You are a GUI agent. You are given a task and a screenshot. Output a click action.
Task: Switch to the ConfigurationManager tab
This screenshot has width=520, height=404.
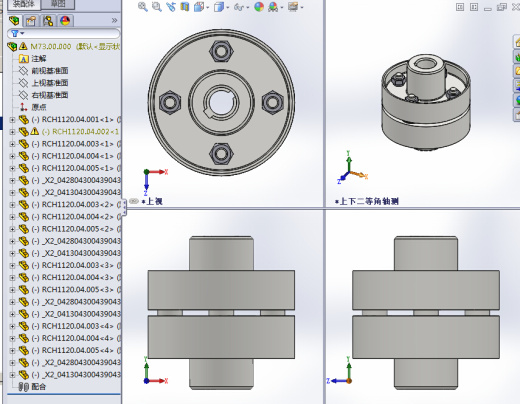click(48, 21)
